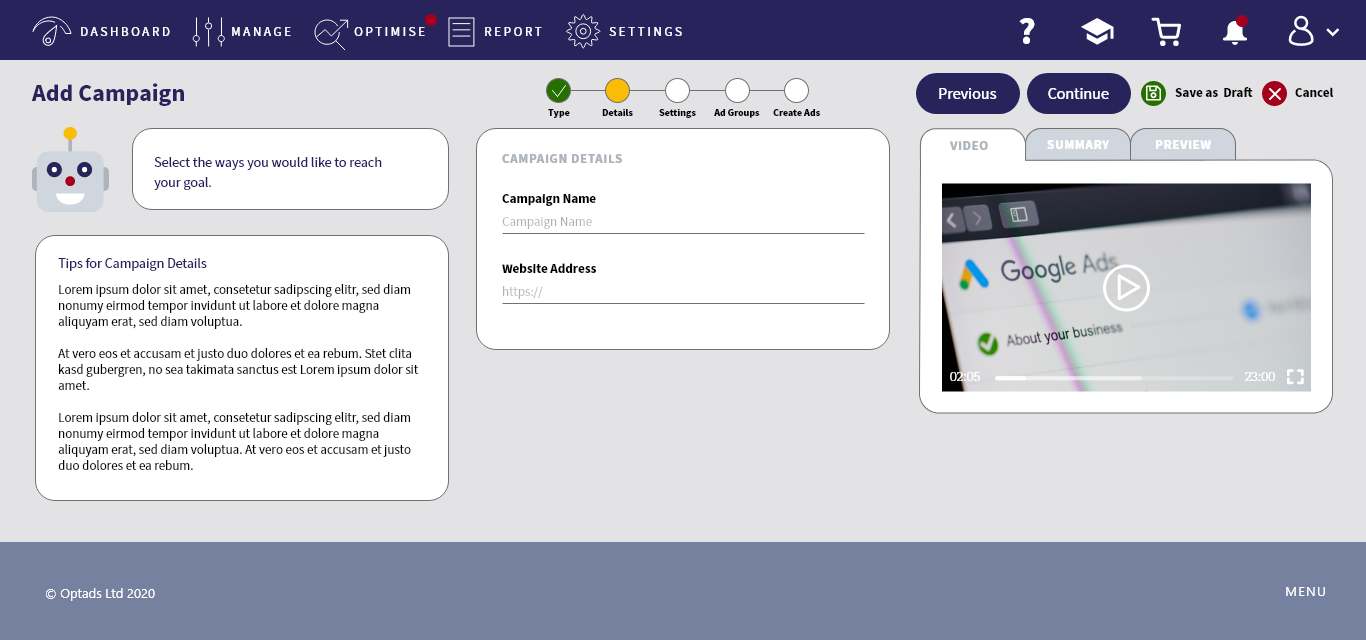Viewport: 1366px width, 640px height.
Task: Switch to the PREVIEW tab
Action: [1183, 144]
